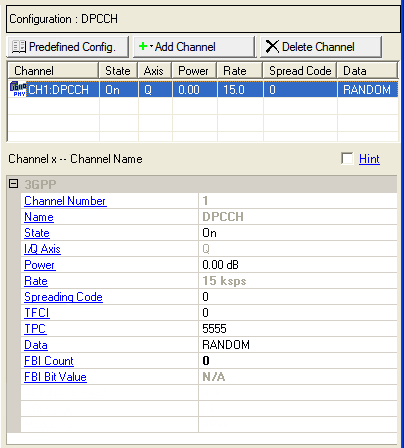
Task: Click the Delete Channel button
Action: tap(321, 47)
